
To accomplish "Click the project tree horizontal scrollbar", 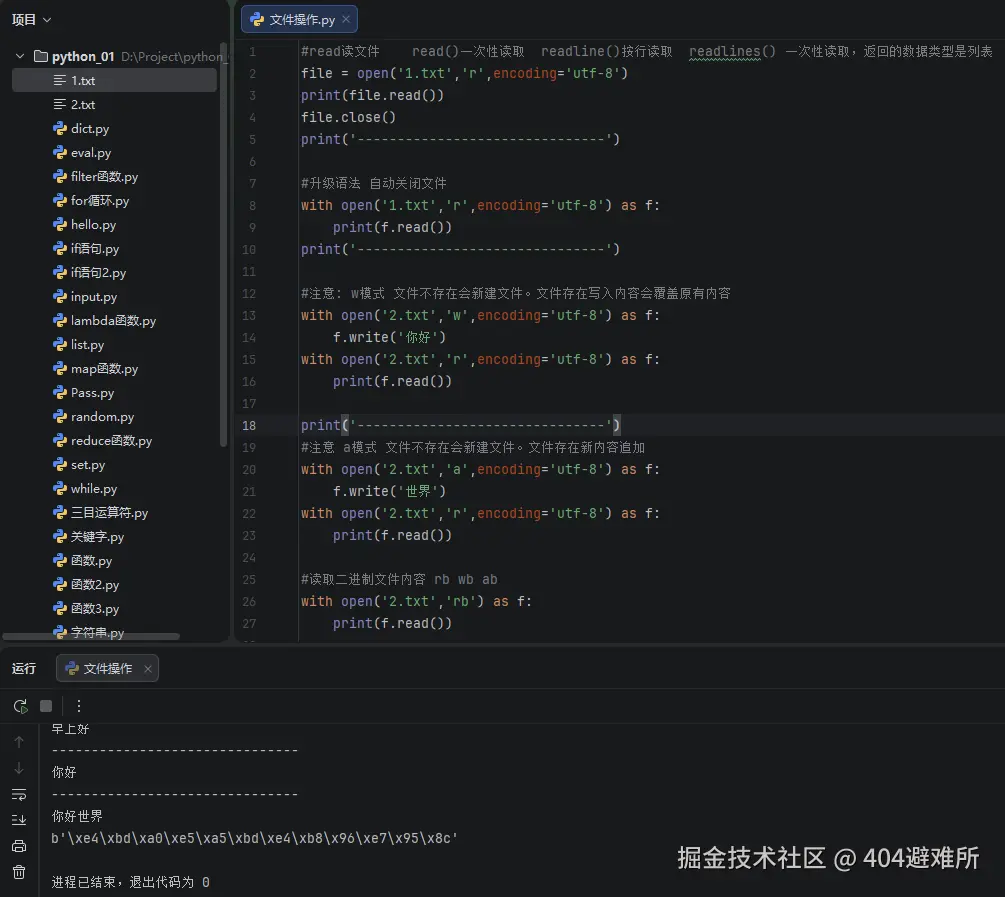I will [x=91, y=636].
